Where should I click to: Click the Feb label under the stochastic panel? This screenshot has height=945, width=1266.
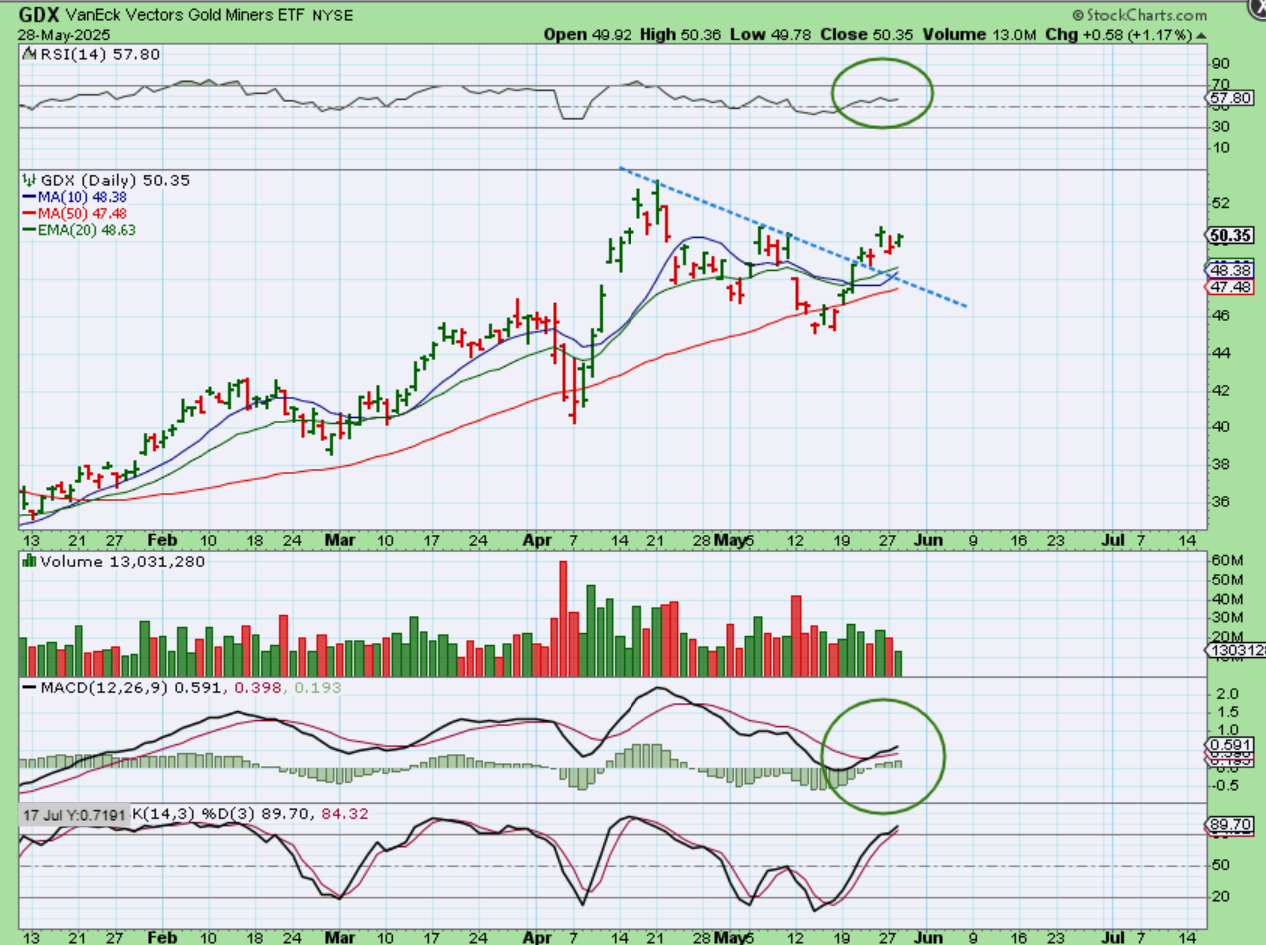point(161,937)
